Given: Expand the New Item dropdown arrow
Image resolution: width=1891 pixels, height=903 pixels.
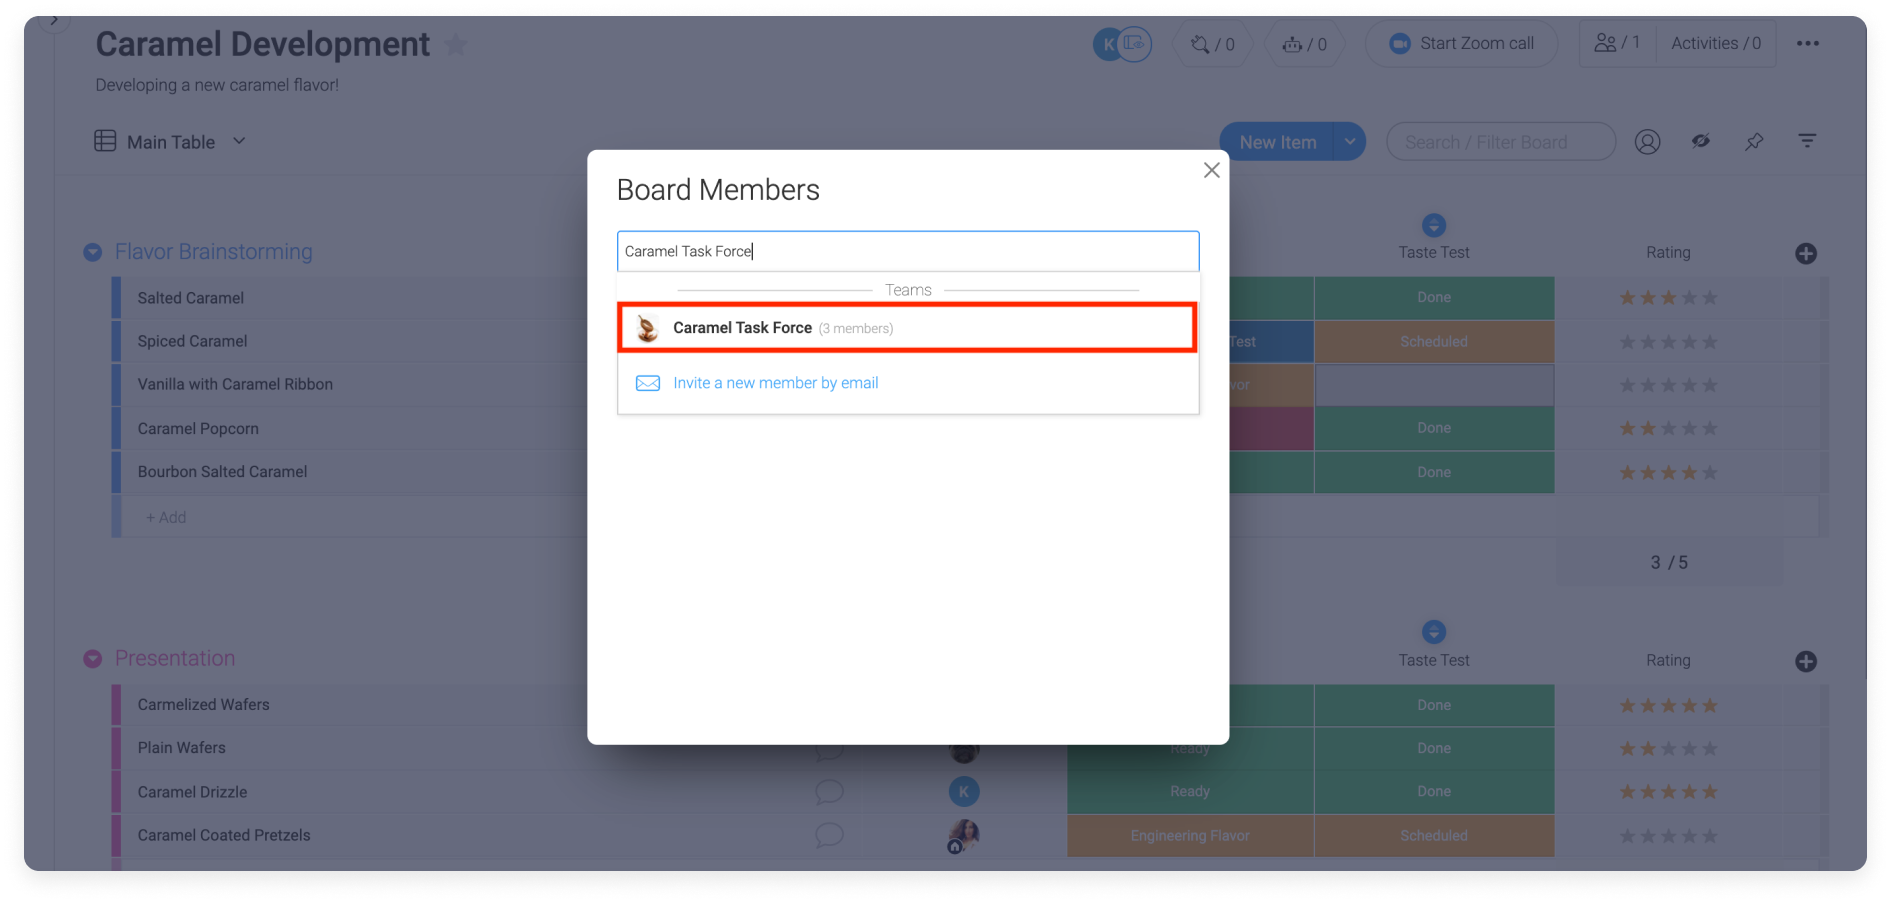Looking at the screenshot, I should (x=1350, y=142).
